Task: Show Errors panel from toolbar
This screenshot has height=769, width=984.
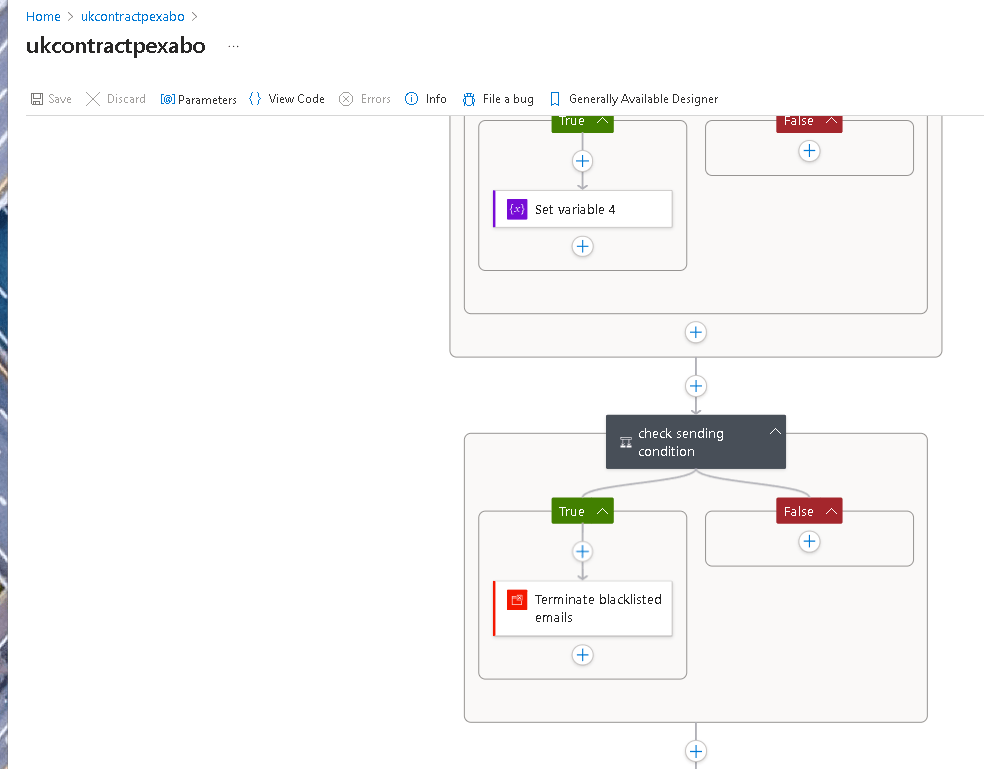Action: [365, 99]
